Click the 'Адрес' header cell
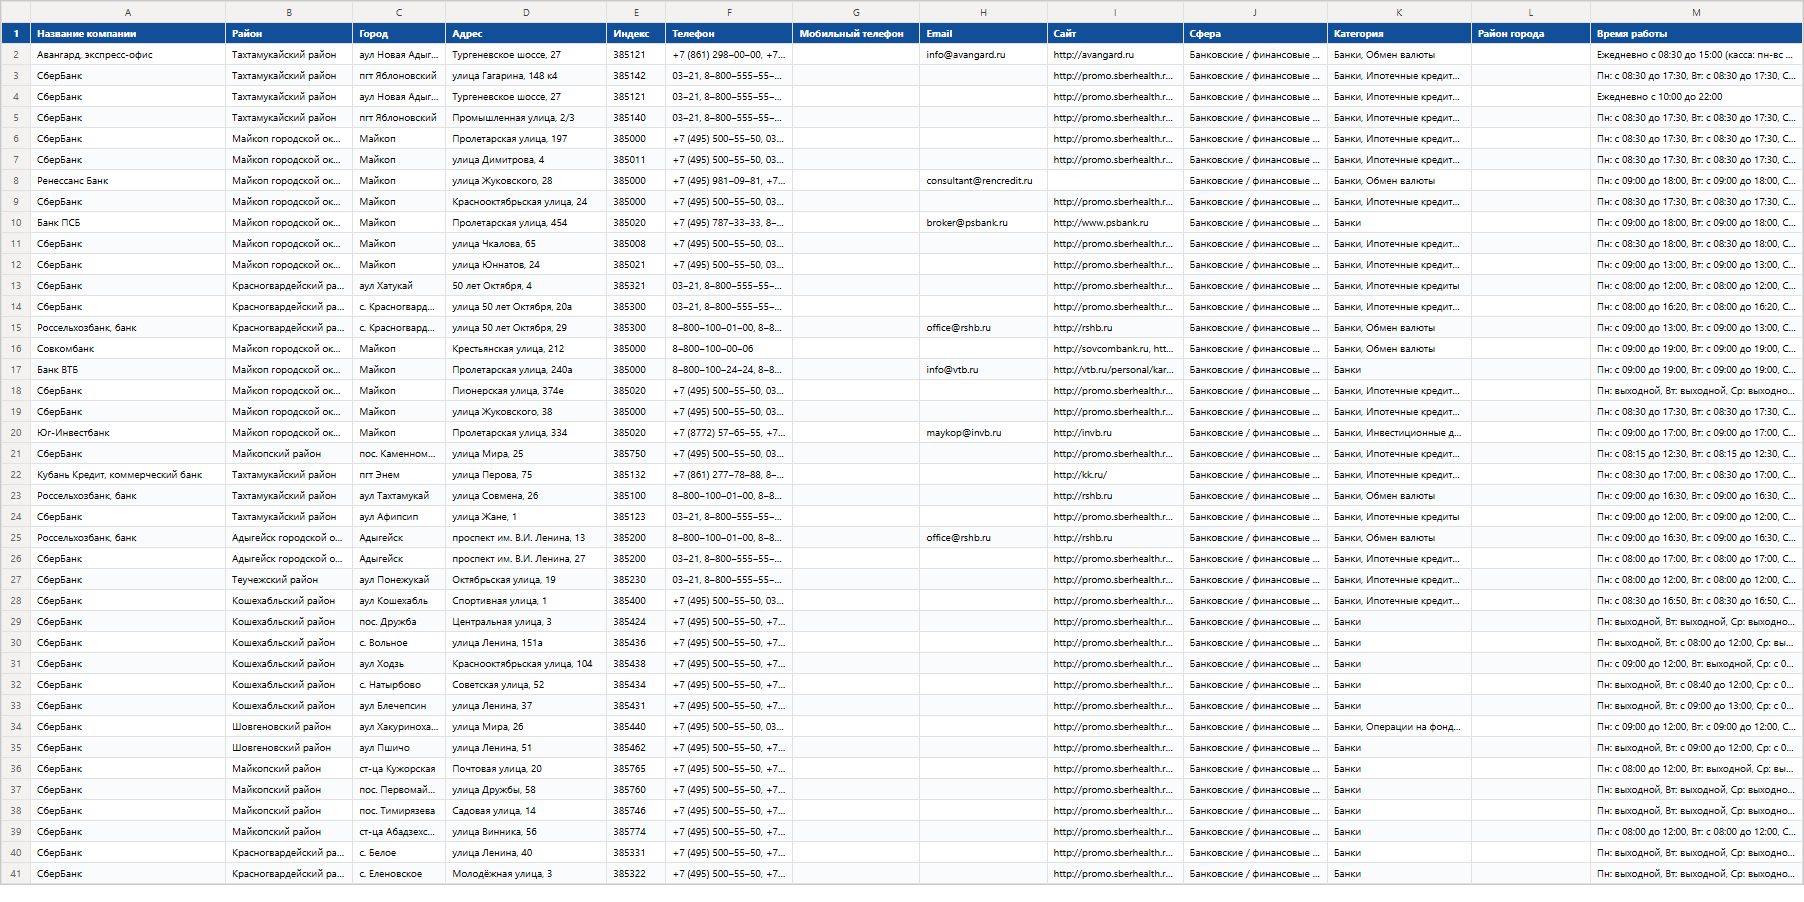This screenshot has height=902, width=1804. [526, 34]
